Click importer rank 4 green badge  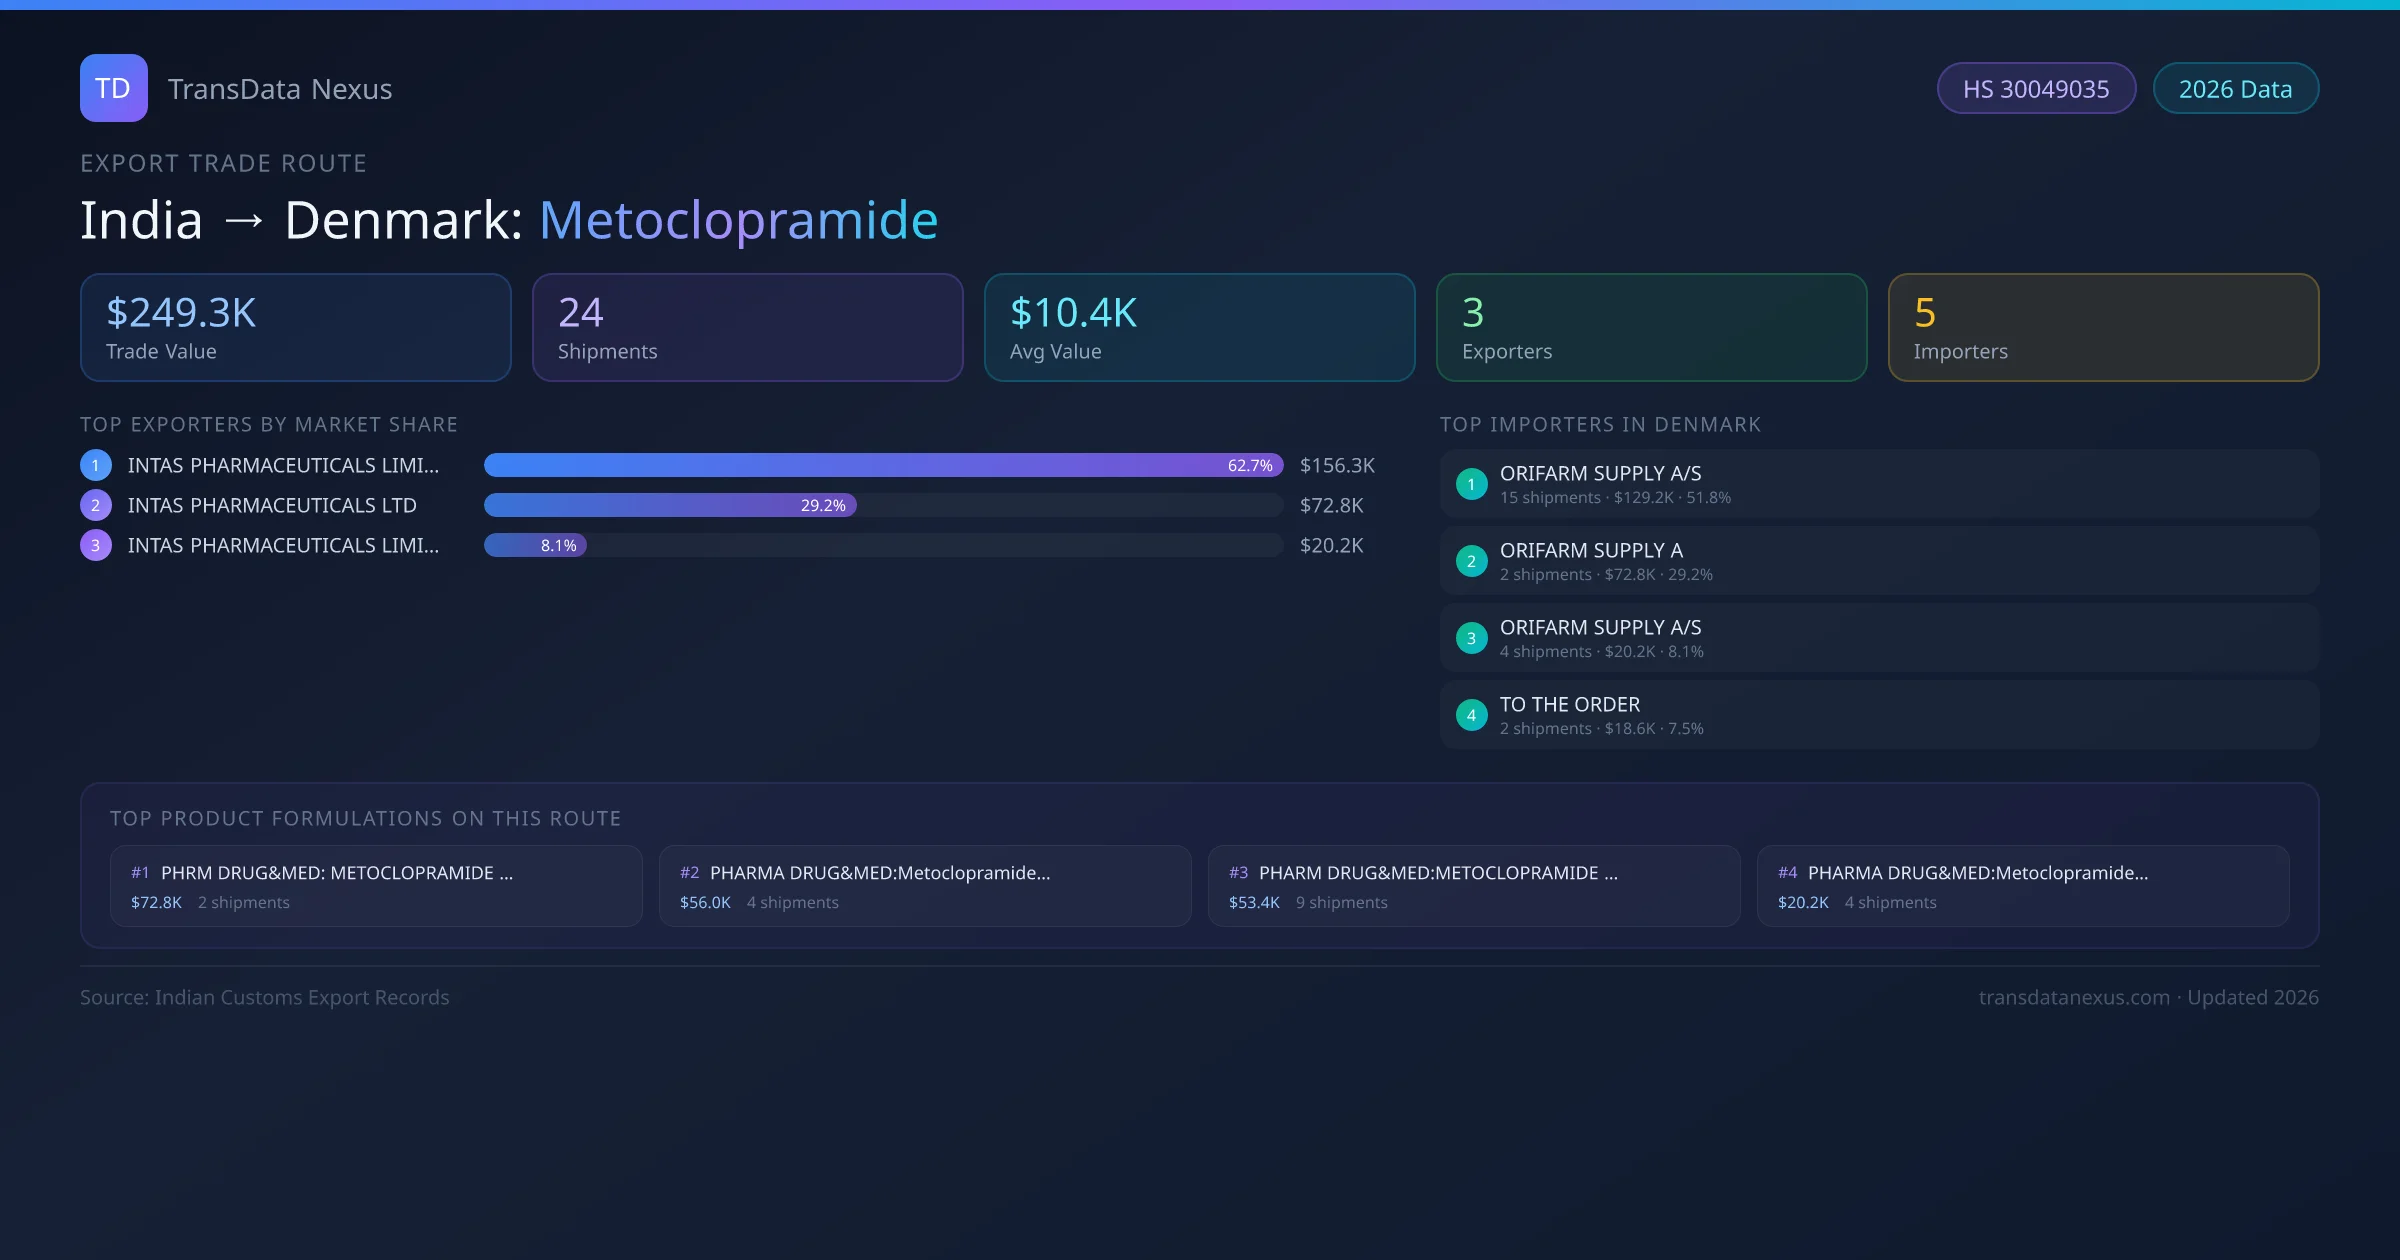point(1471,715)
